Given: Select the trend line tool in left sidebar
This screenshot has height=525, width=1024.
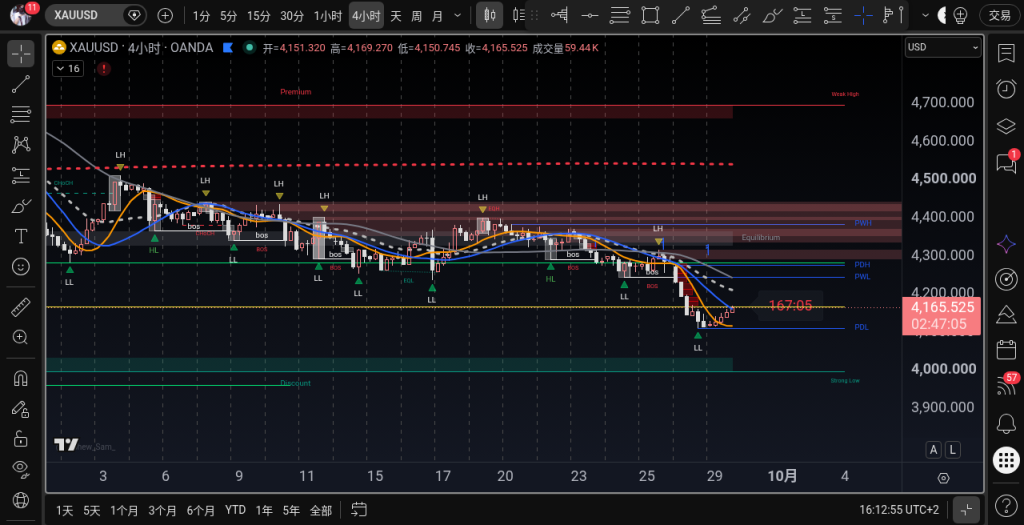Looking at the screenshot, I should tap(21, 84).
